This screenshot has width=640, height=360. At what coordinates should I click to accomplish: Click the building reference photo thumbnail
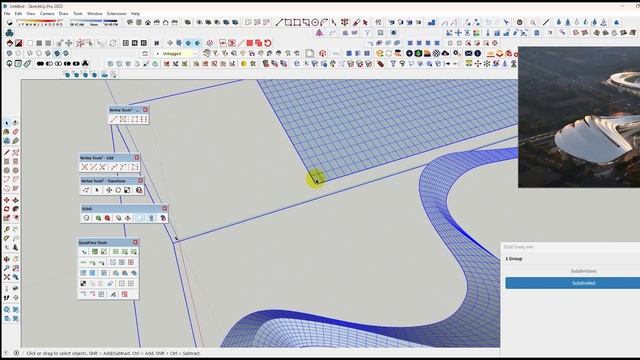pos(579,117)
